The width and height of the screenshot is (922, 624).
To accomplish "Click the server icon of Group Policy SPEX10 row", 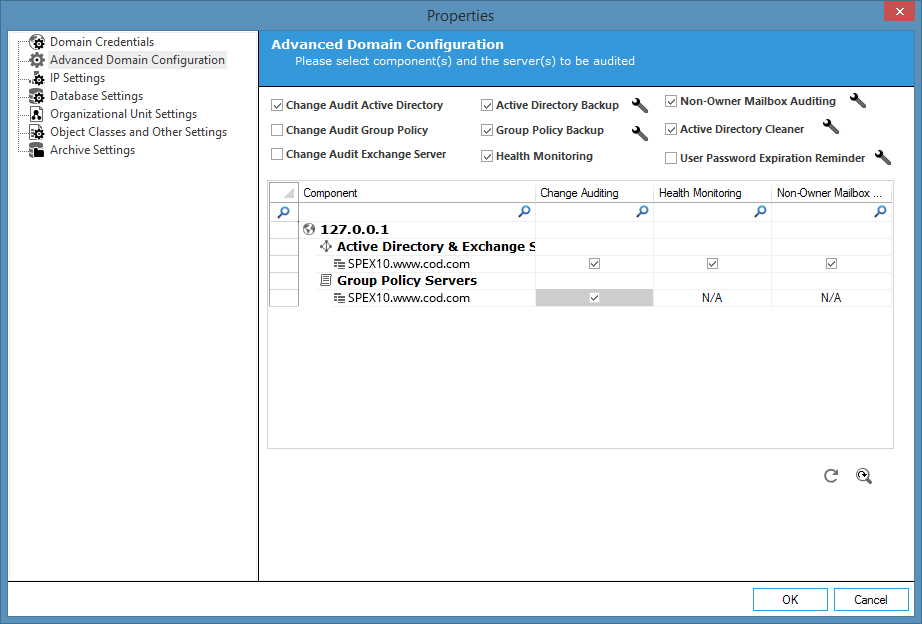I will coord(339,298).
